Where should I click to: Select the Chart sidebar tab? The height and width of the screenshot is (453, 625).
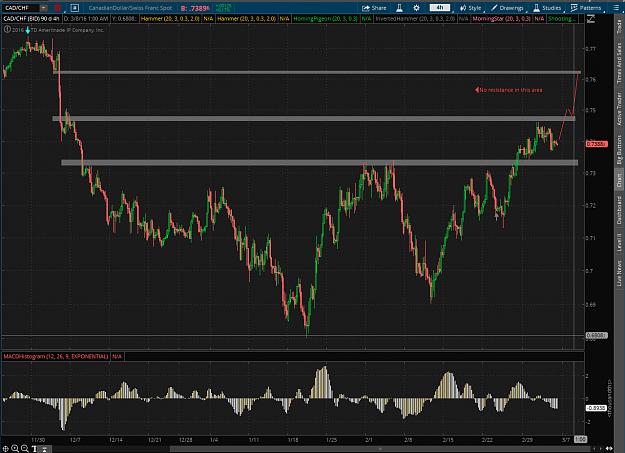tap(619, 180)
